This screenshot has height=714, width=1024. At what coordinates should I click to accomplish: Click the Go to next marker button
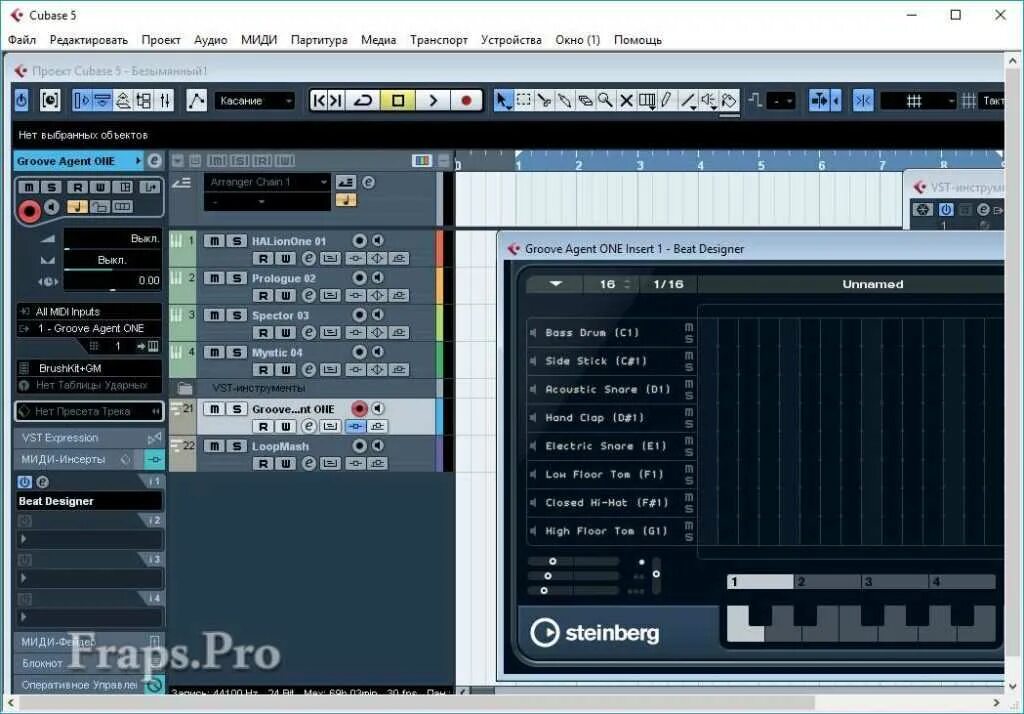(335, 101)
